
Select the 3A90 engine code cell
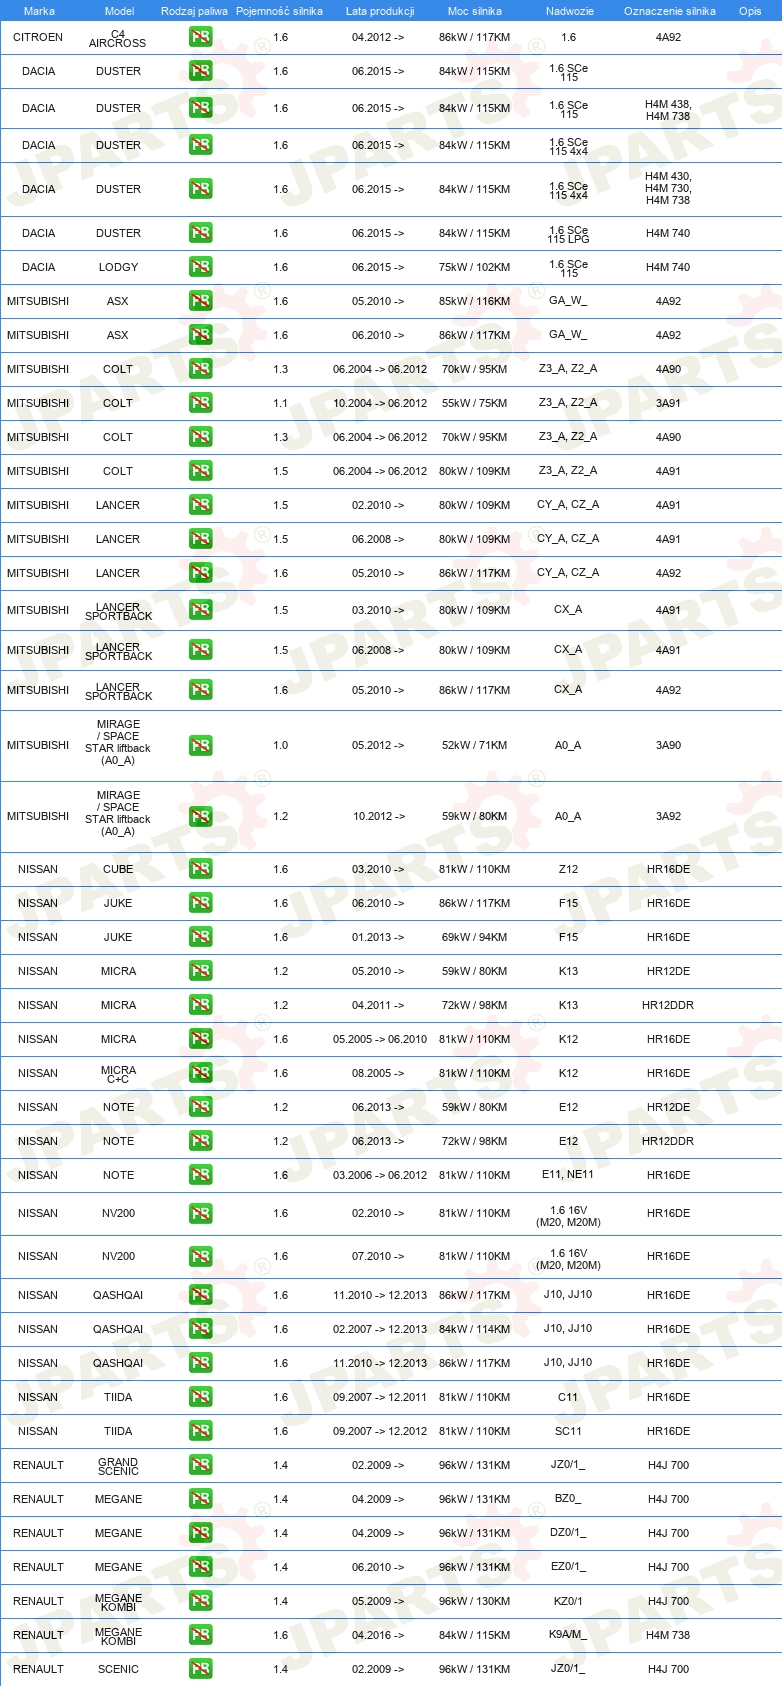[x=668, y=745]
